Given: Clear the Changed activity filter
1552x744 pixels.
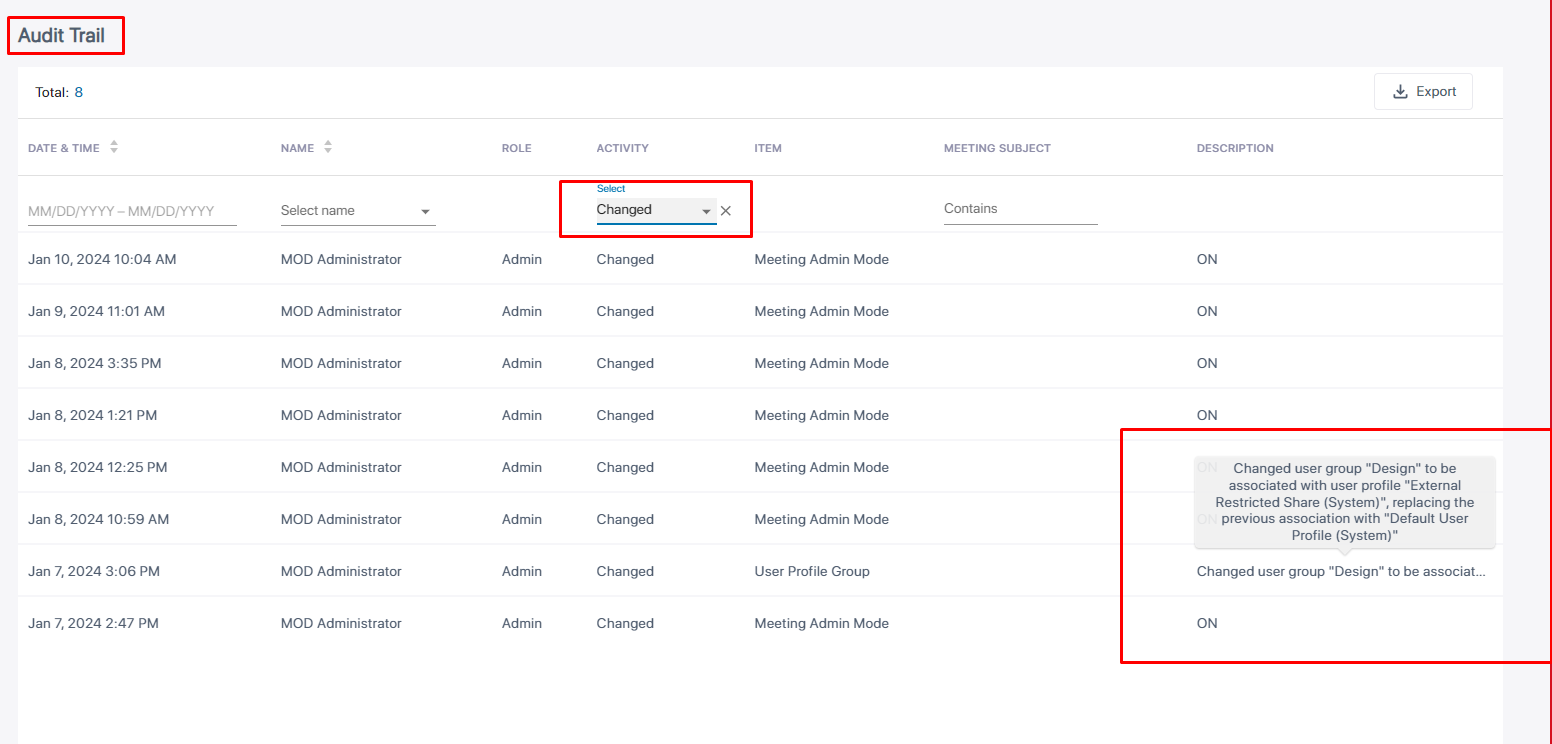Looking at the screenshot, I should 726,211.
